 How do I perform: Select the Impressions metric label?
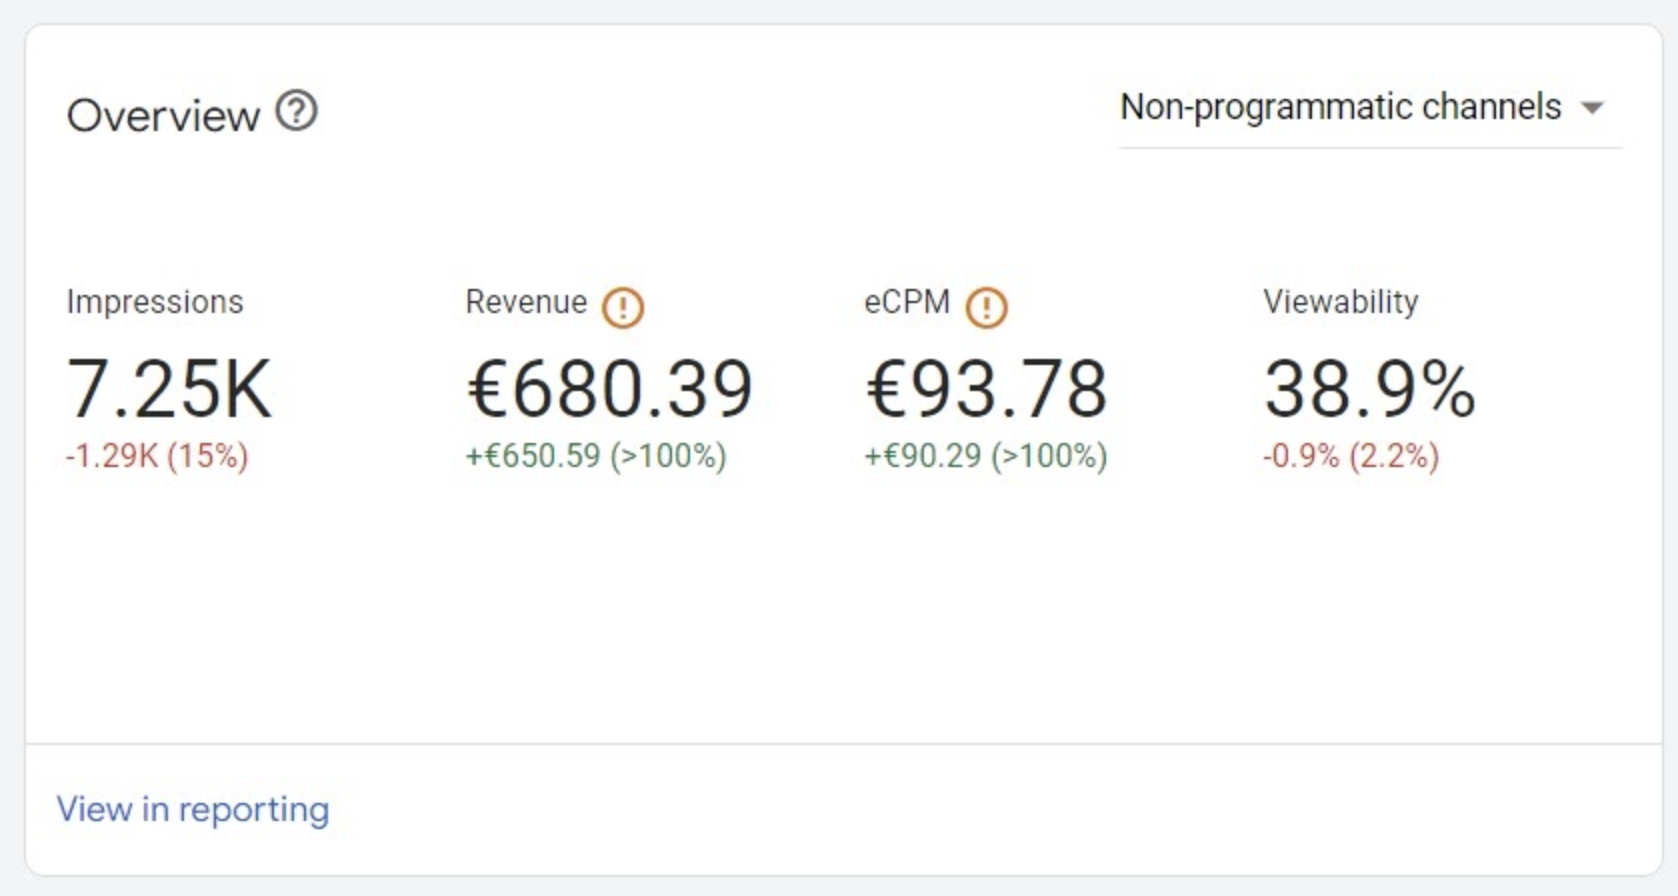[155, 302]
